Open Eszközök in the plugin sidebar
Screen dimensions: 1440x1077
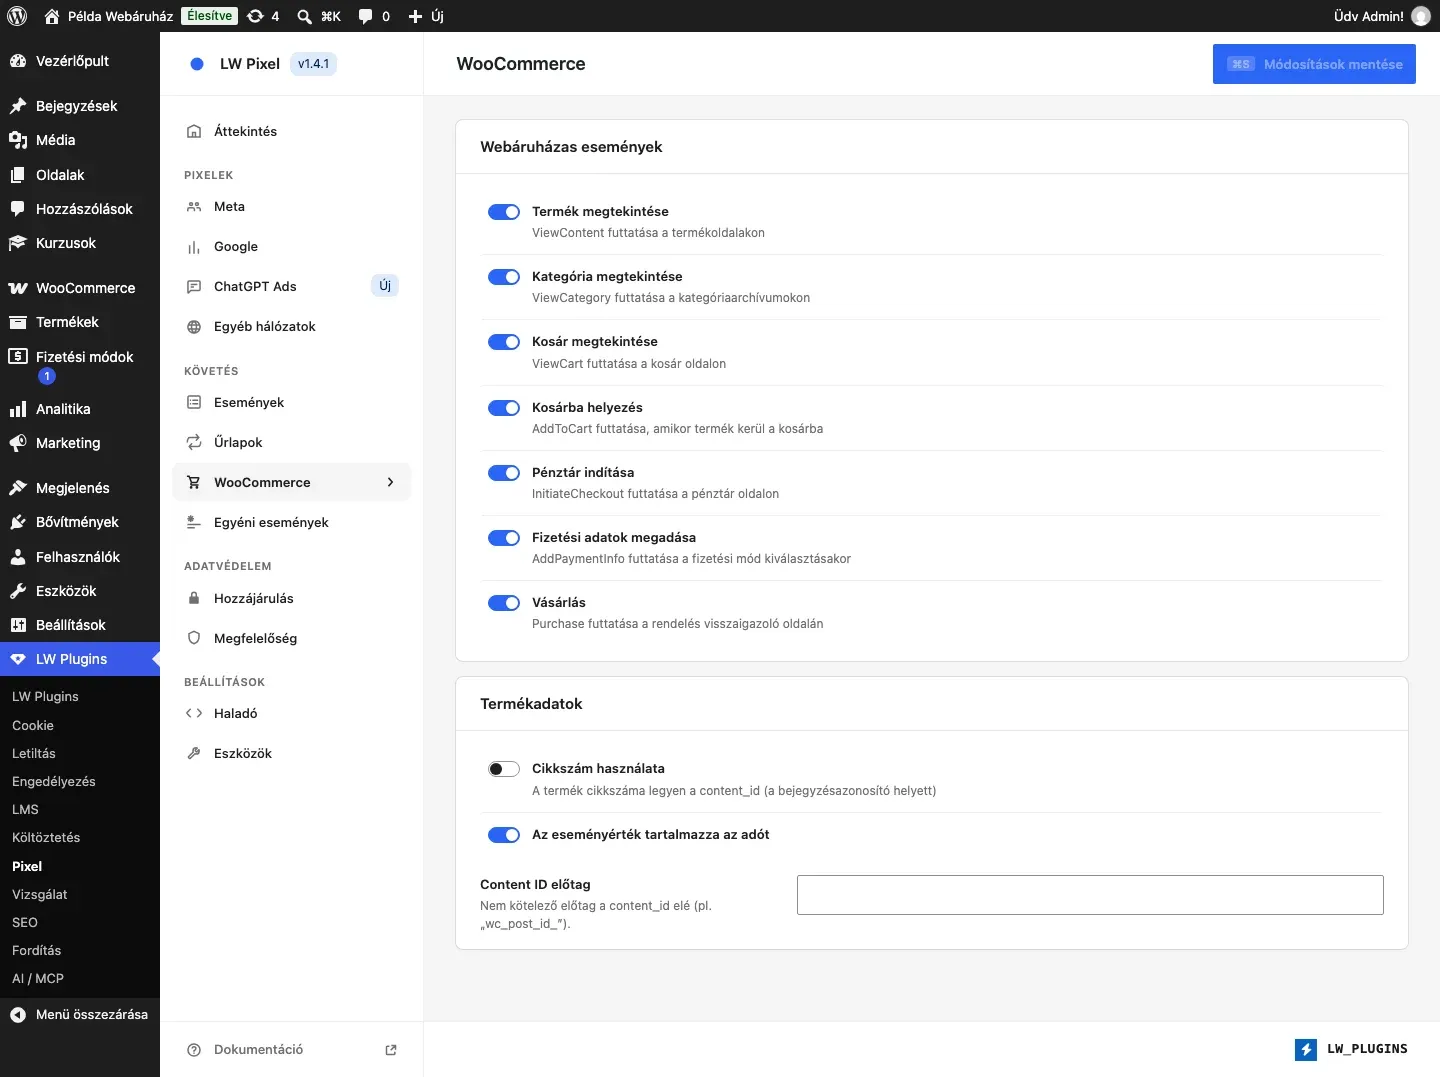291,753
